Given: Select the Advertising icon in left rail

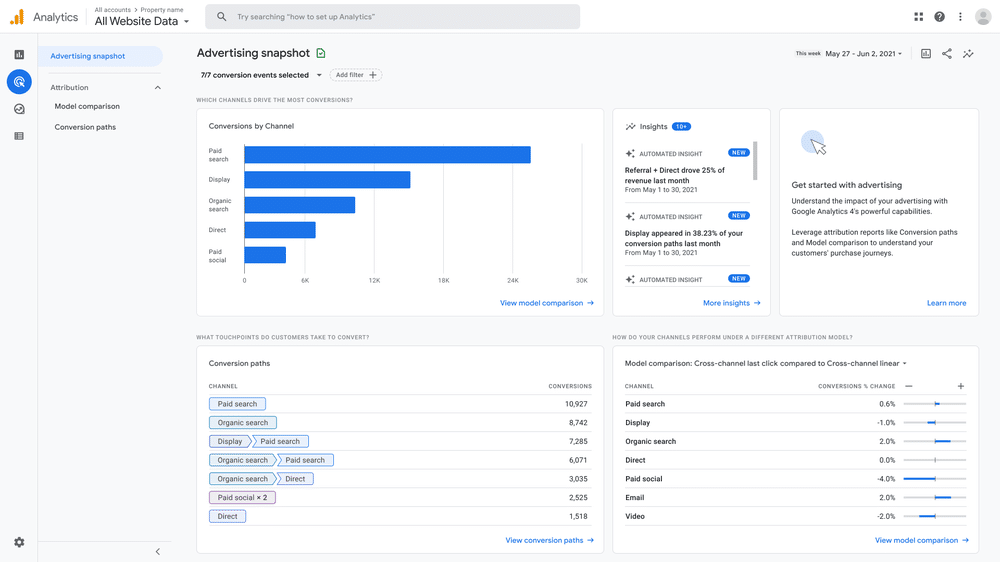Looking at the screenshot, I should coord(19,82).
